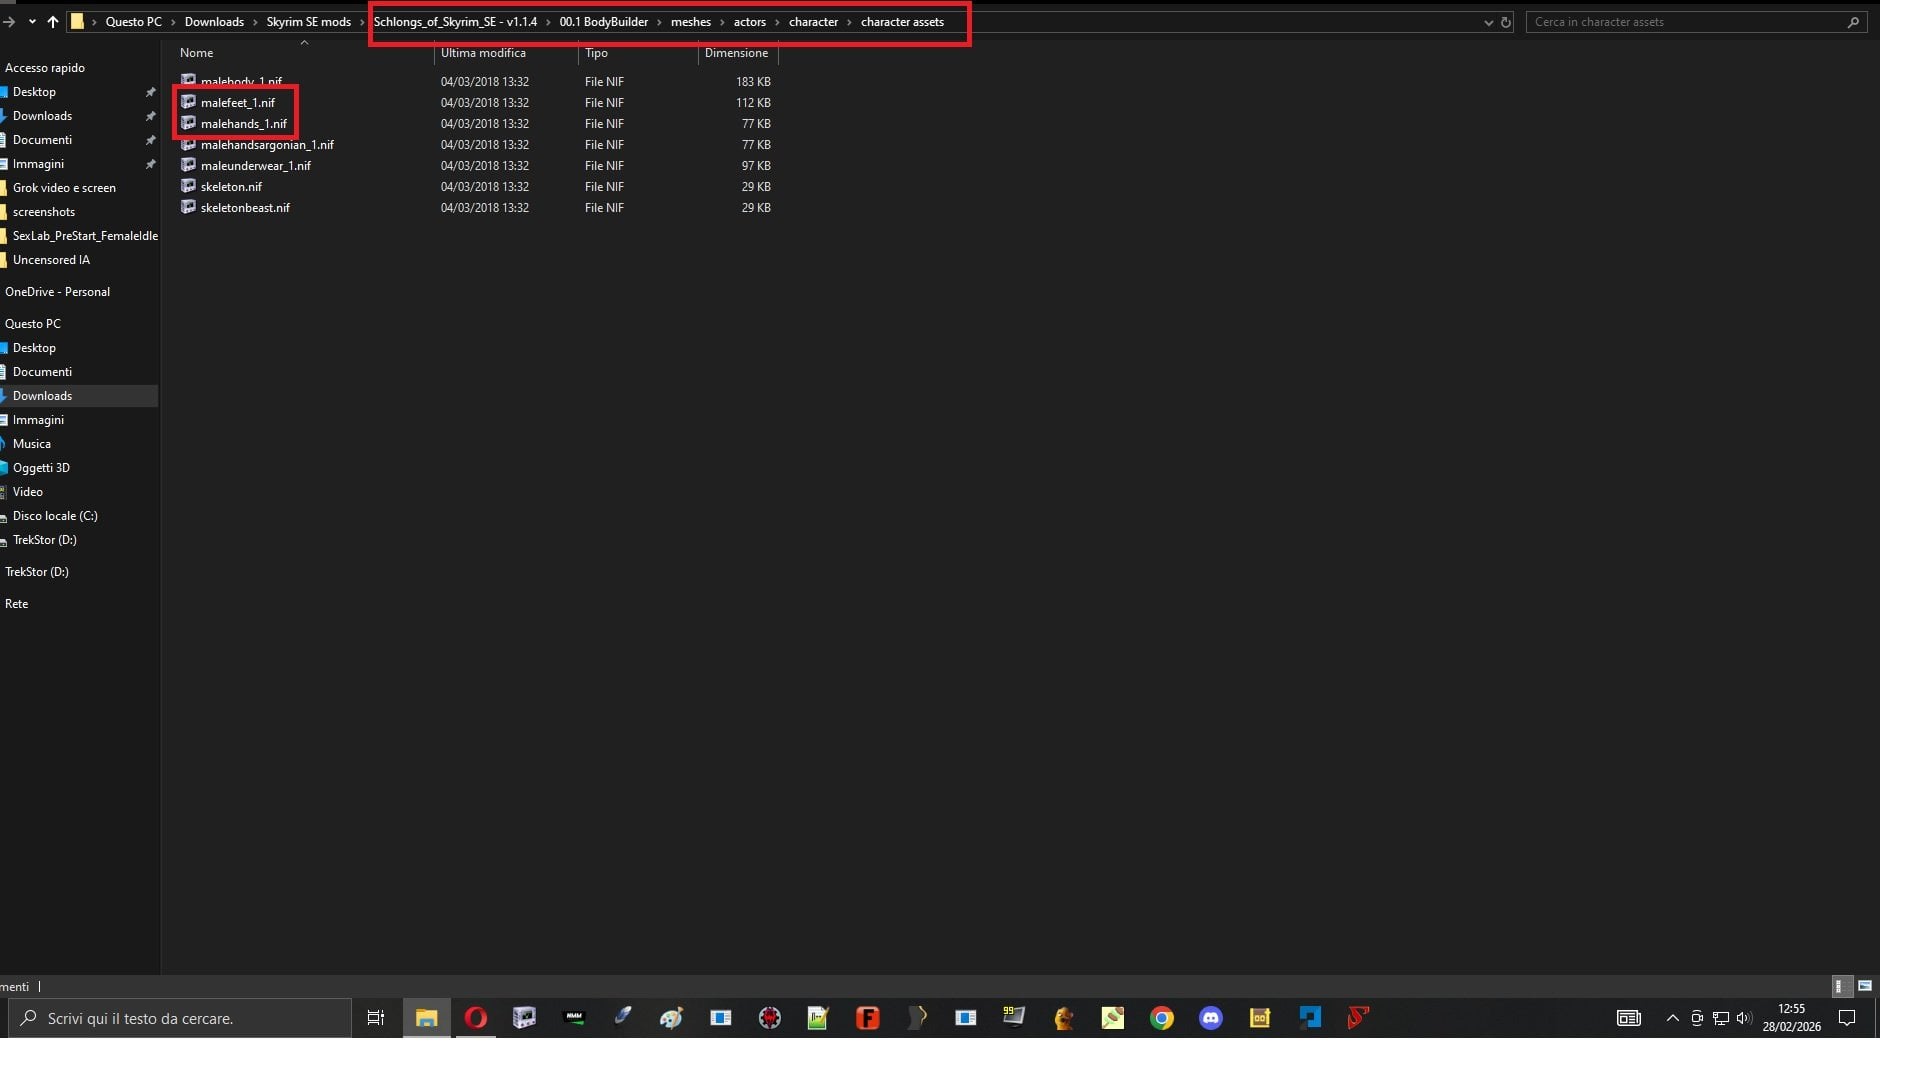Open the volume control in the system tray

[1745, 1018]
